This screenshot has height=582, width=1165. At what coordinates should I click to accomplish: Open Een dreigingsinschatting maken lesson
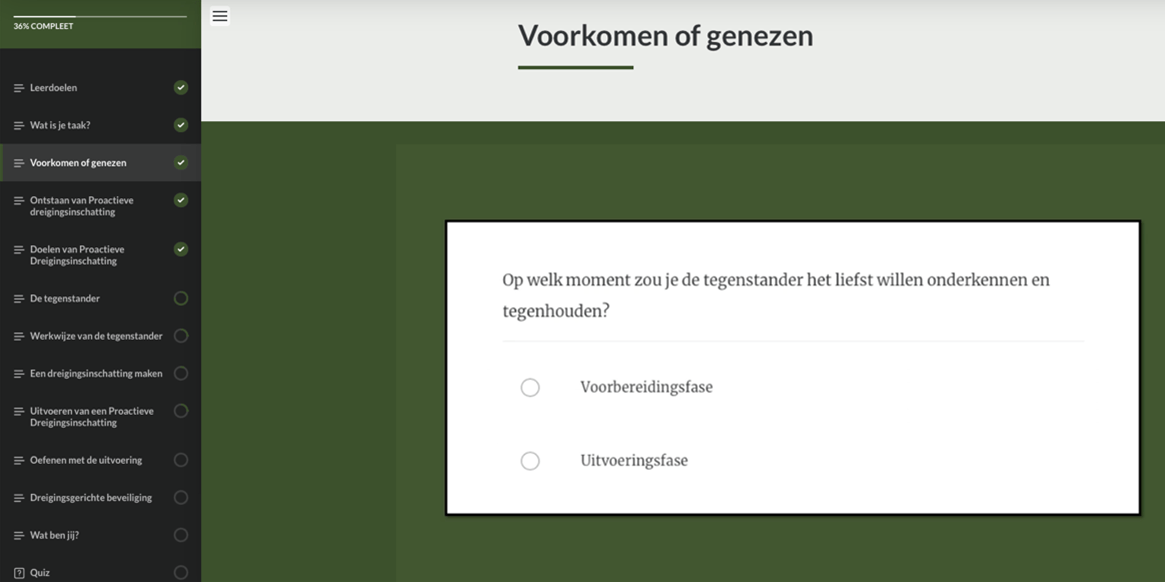point(96,374)
